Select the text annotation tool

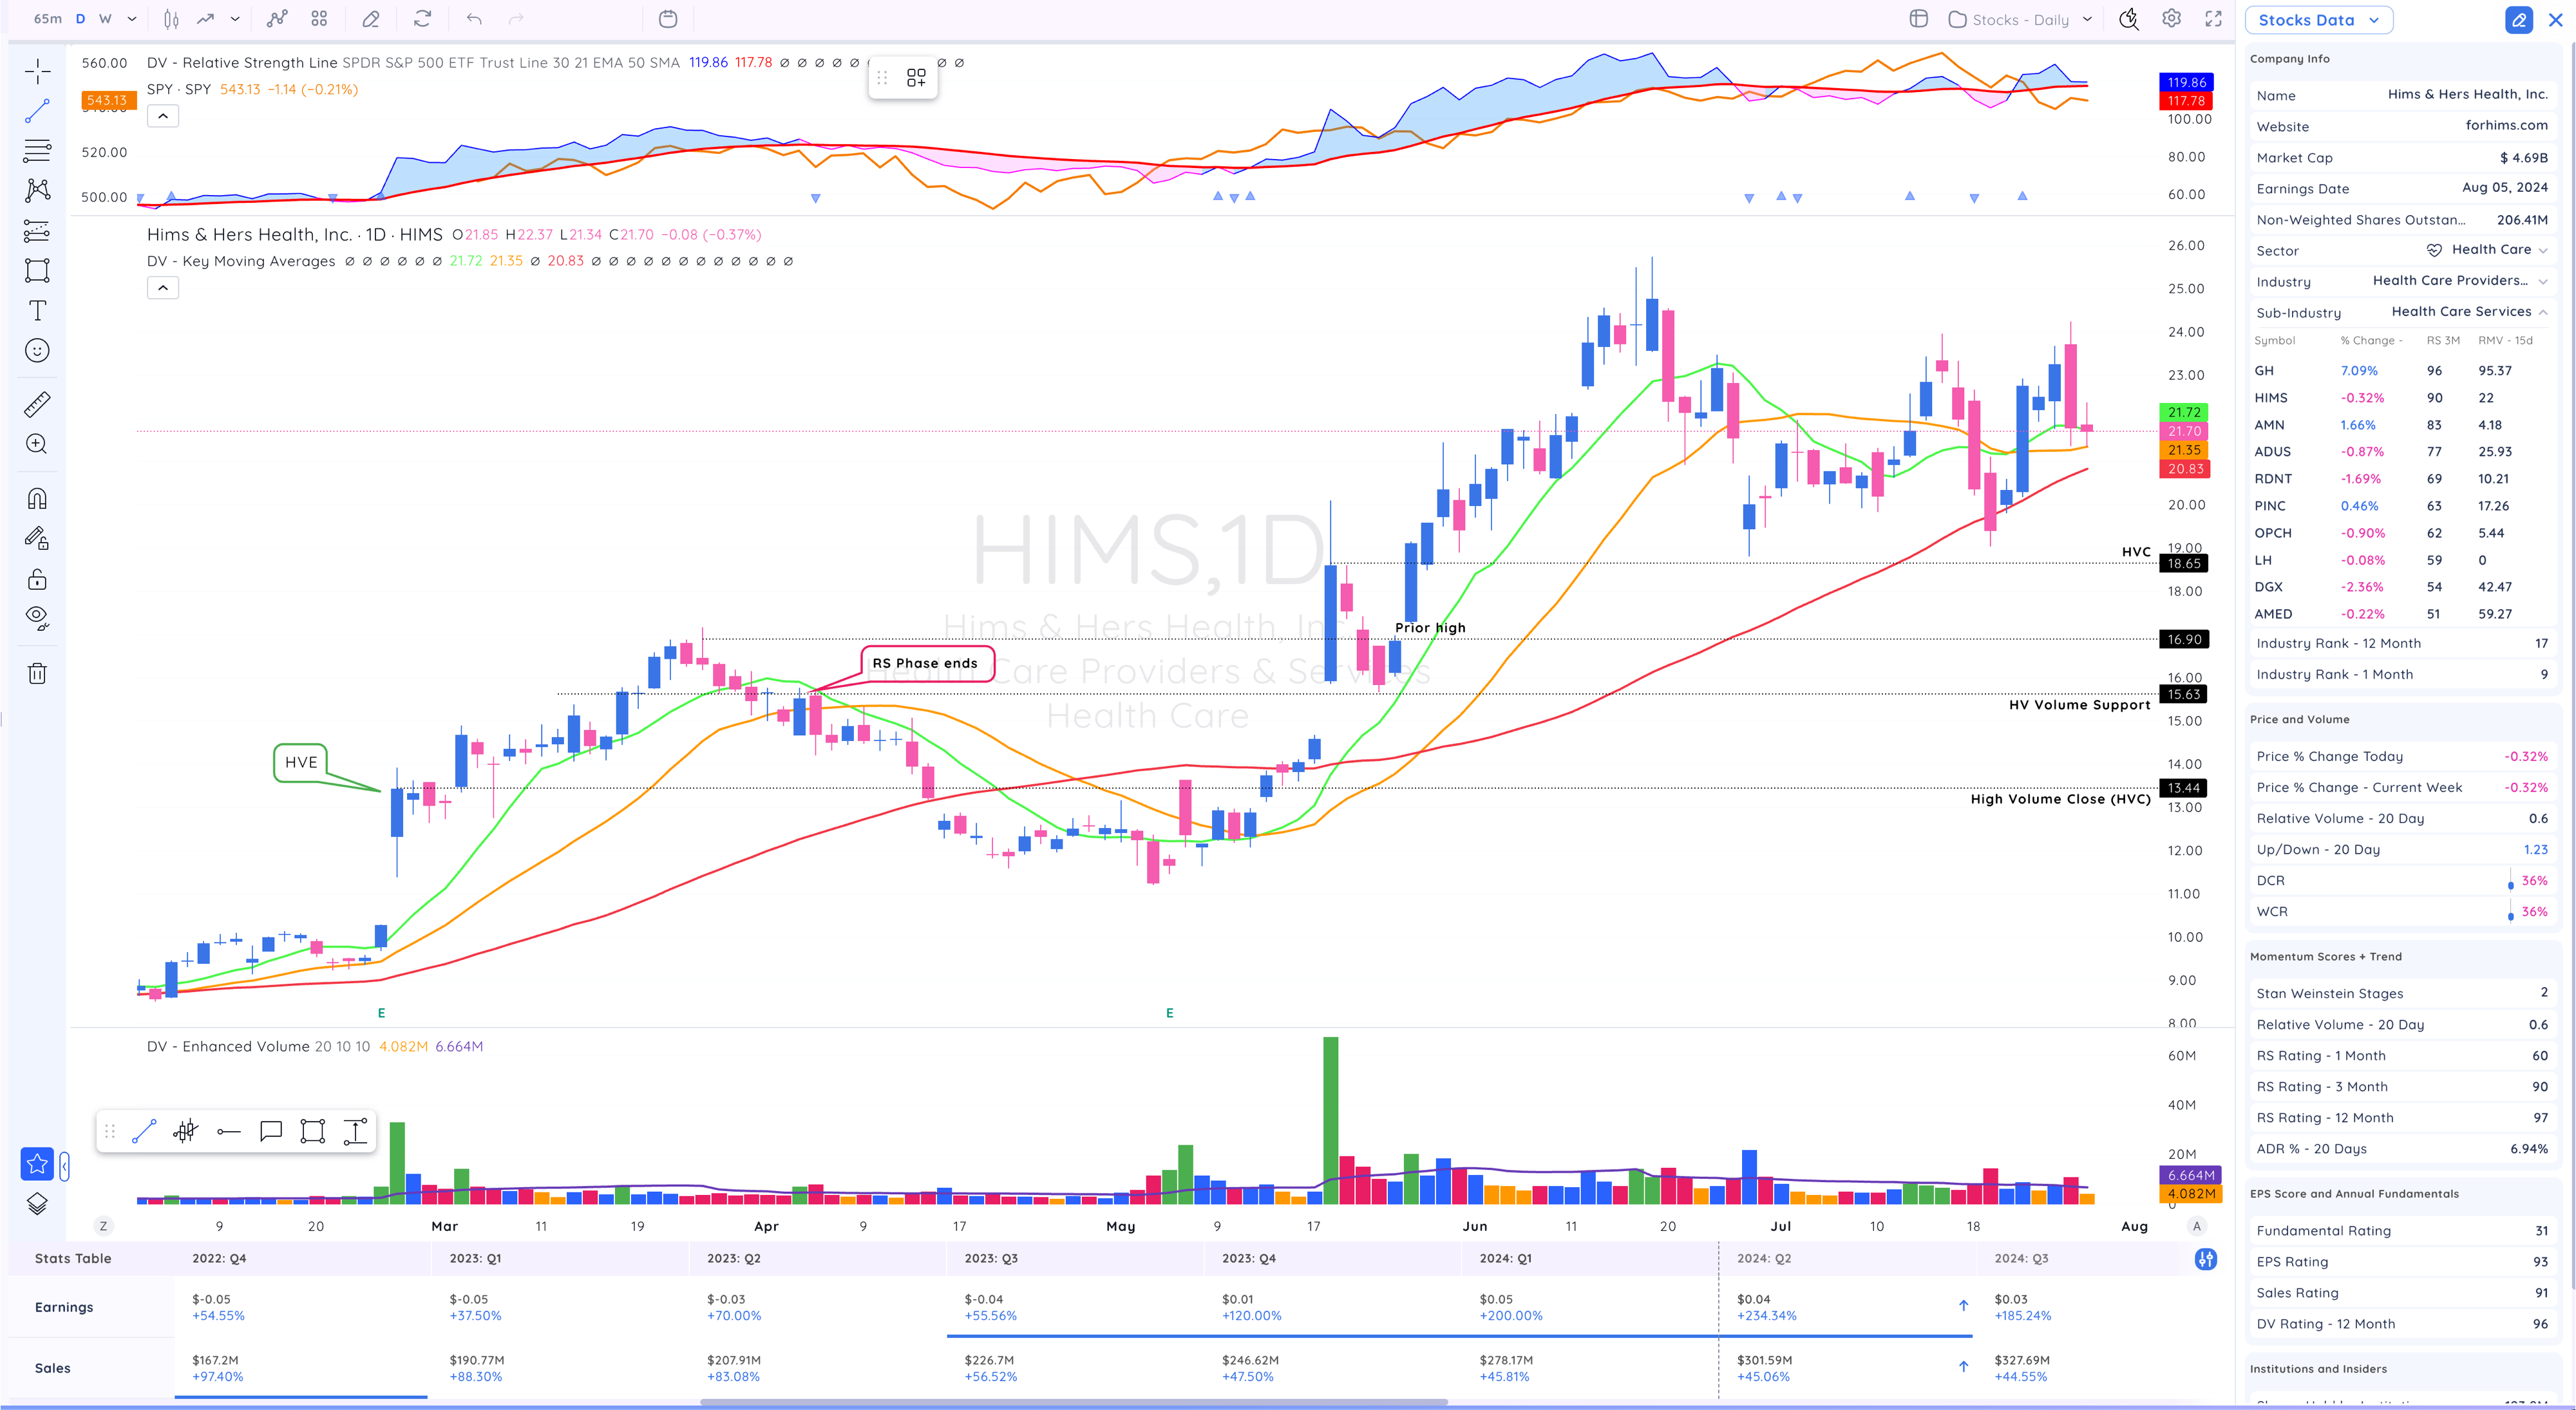coord(37,311)
